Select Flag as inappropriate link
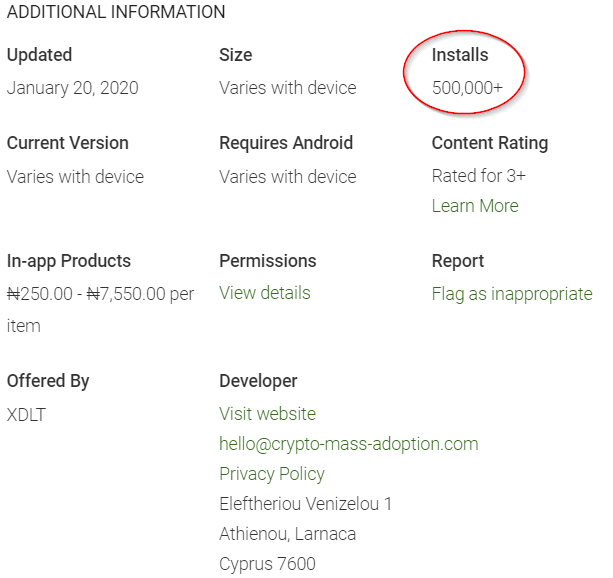The width and height of the screenshot is (613, 578). click(x=512, y=294)
